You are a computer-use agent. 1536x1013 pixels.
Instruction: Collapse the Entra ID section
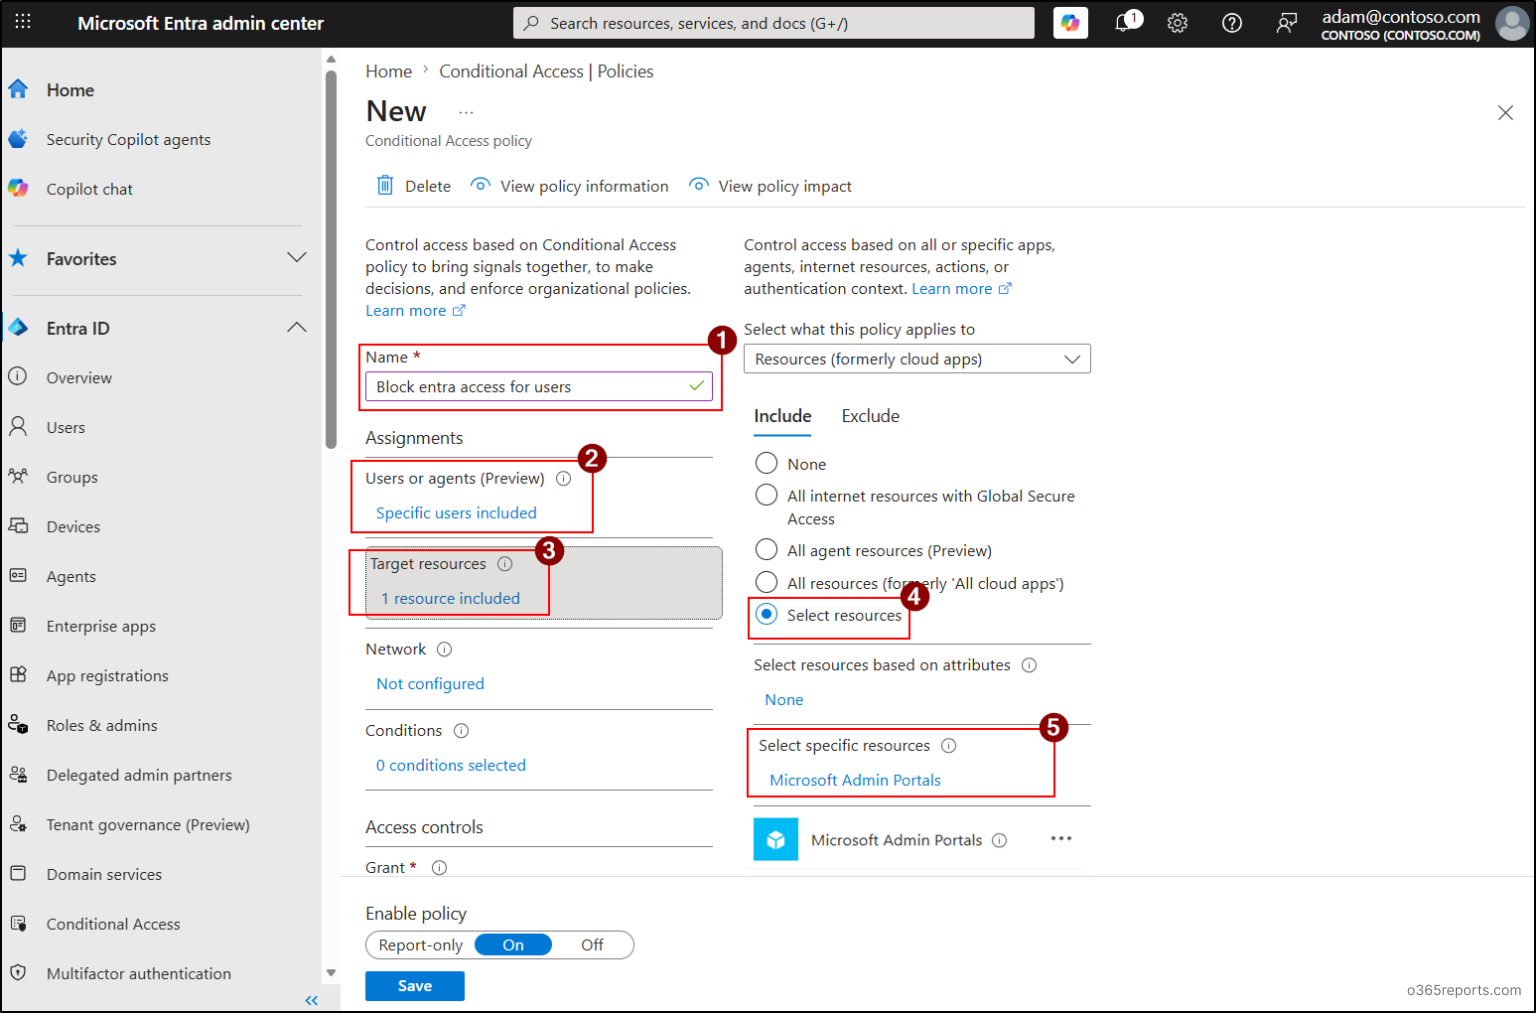pos(297,328)
